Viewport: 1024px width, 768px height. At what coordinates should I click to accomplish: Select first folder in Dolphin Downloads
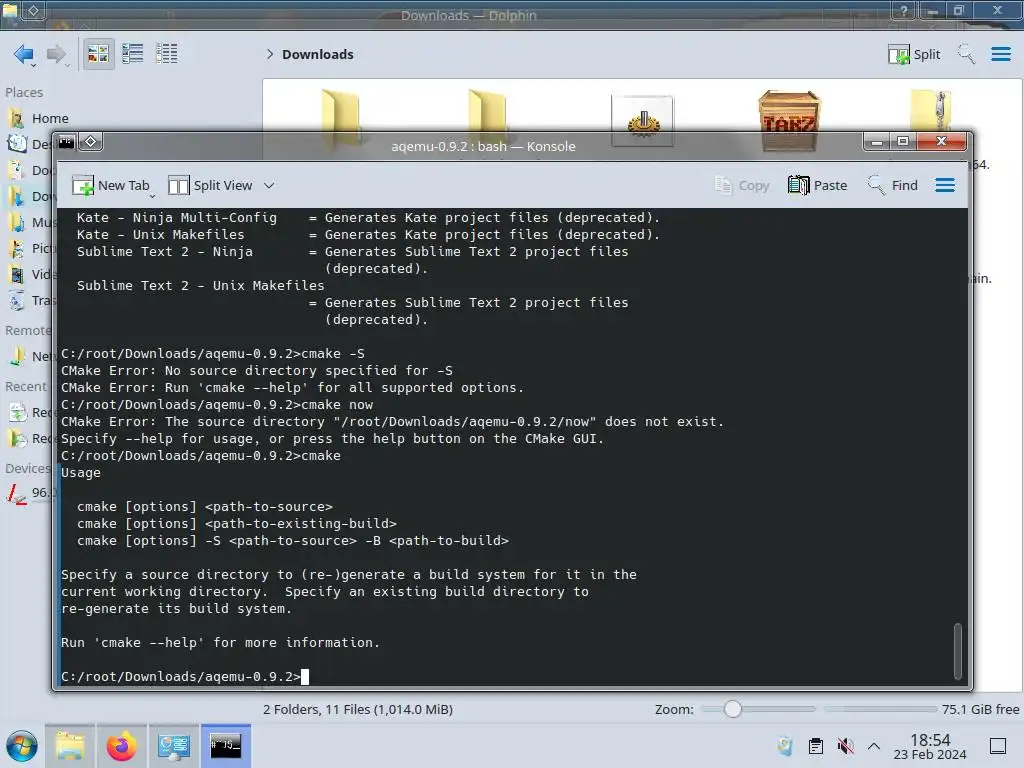340,117
